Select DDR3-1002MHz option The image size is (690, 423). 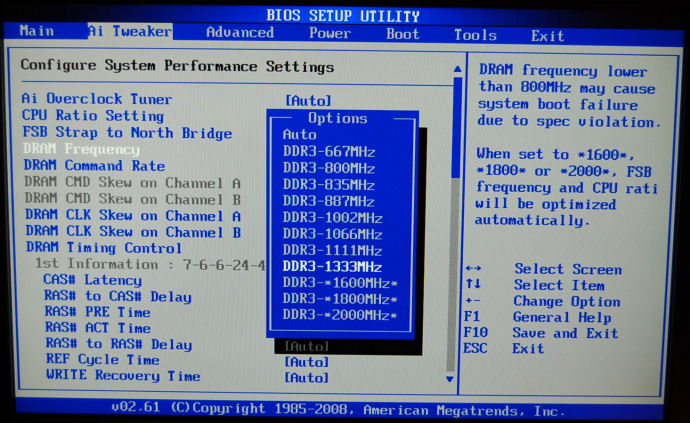333,217
